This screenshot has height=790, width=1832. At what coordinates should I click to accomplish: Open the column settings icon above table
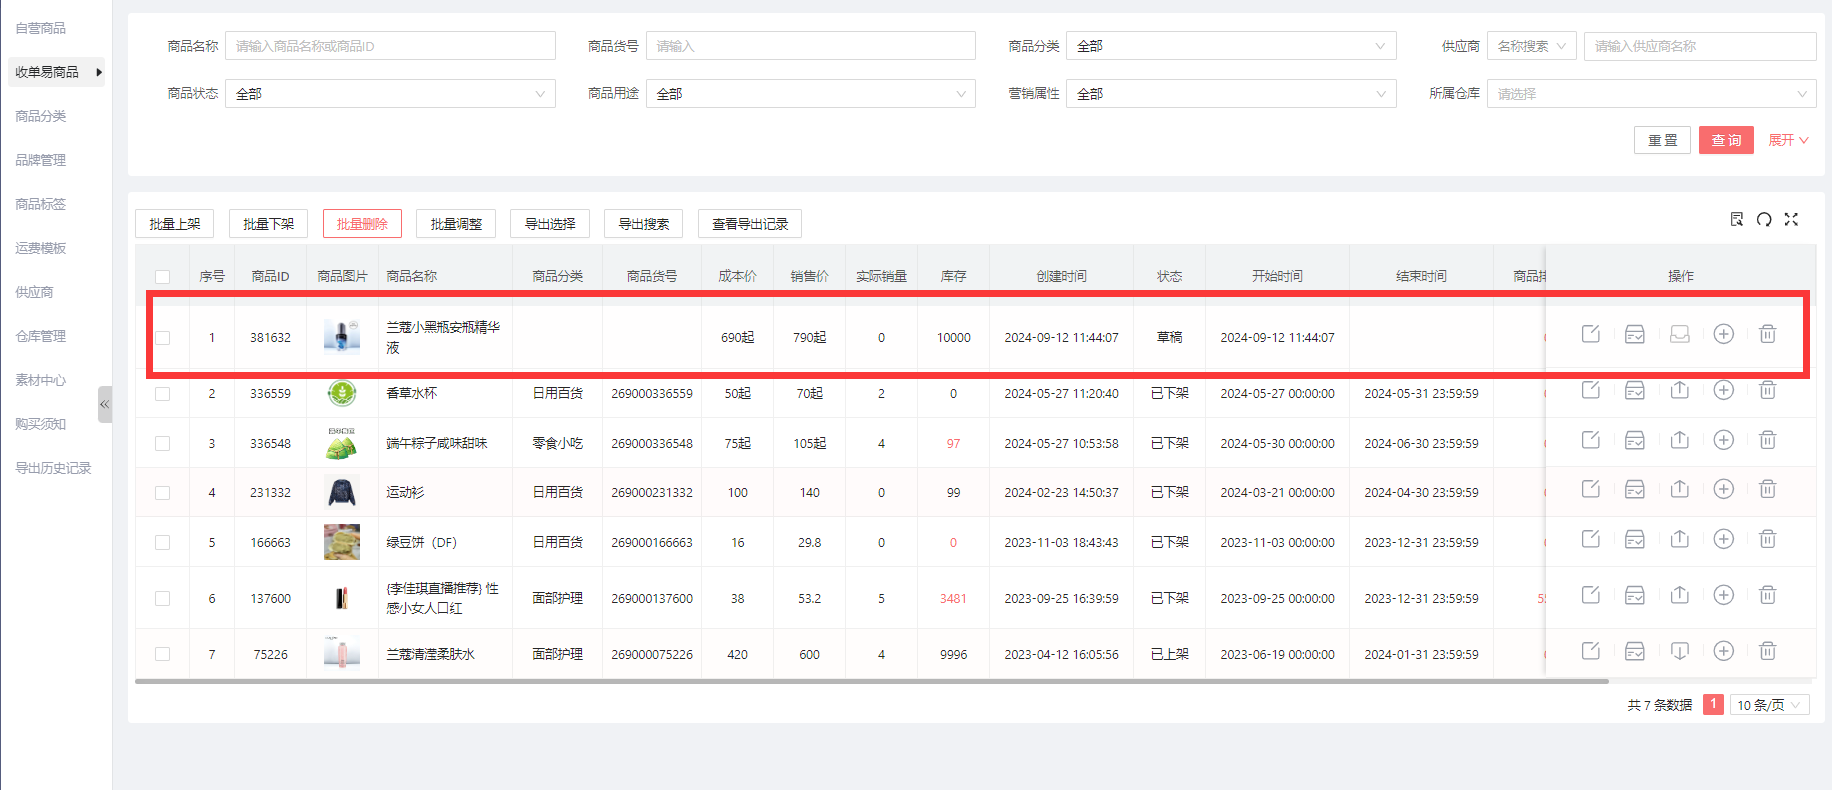pos(1737,220)
